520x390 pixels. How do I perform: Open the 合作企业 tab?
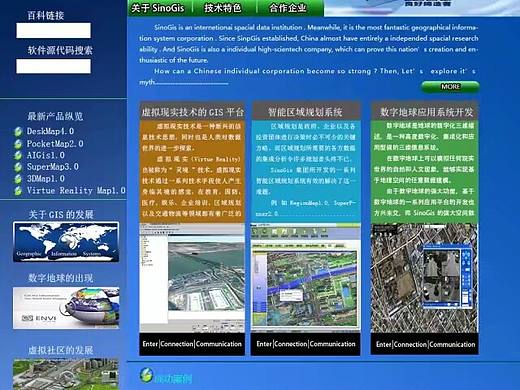click(x=288, y=8)
